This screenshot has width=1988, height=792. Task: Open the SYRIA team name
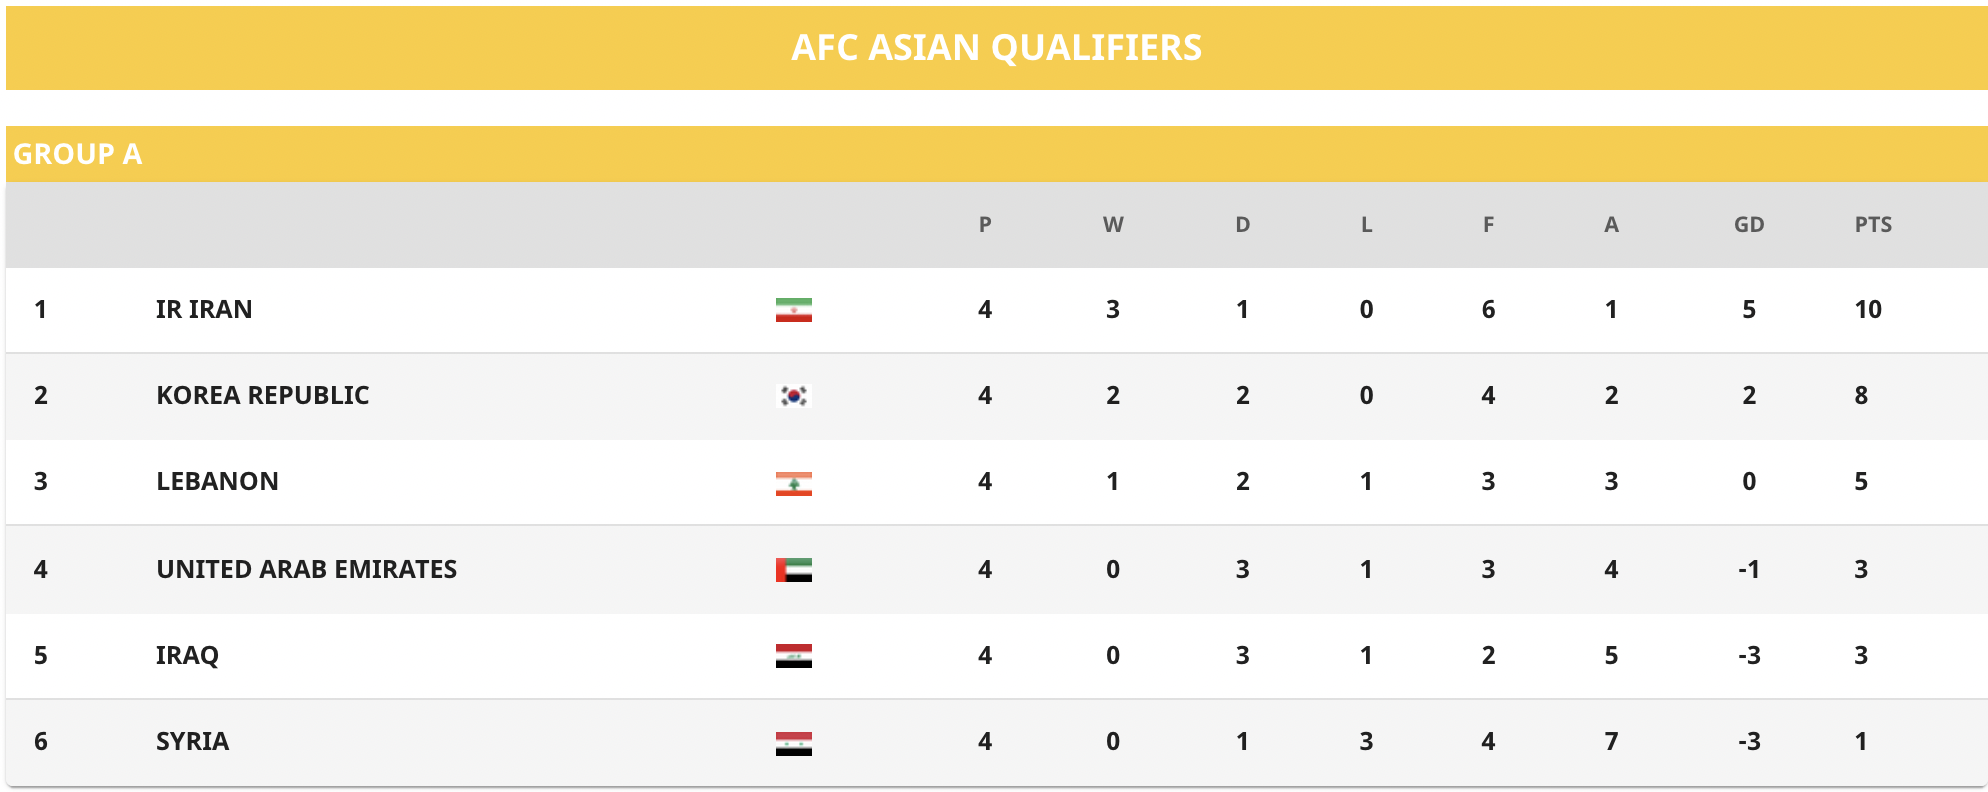pyautogui.click(x=192, y=741)
